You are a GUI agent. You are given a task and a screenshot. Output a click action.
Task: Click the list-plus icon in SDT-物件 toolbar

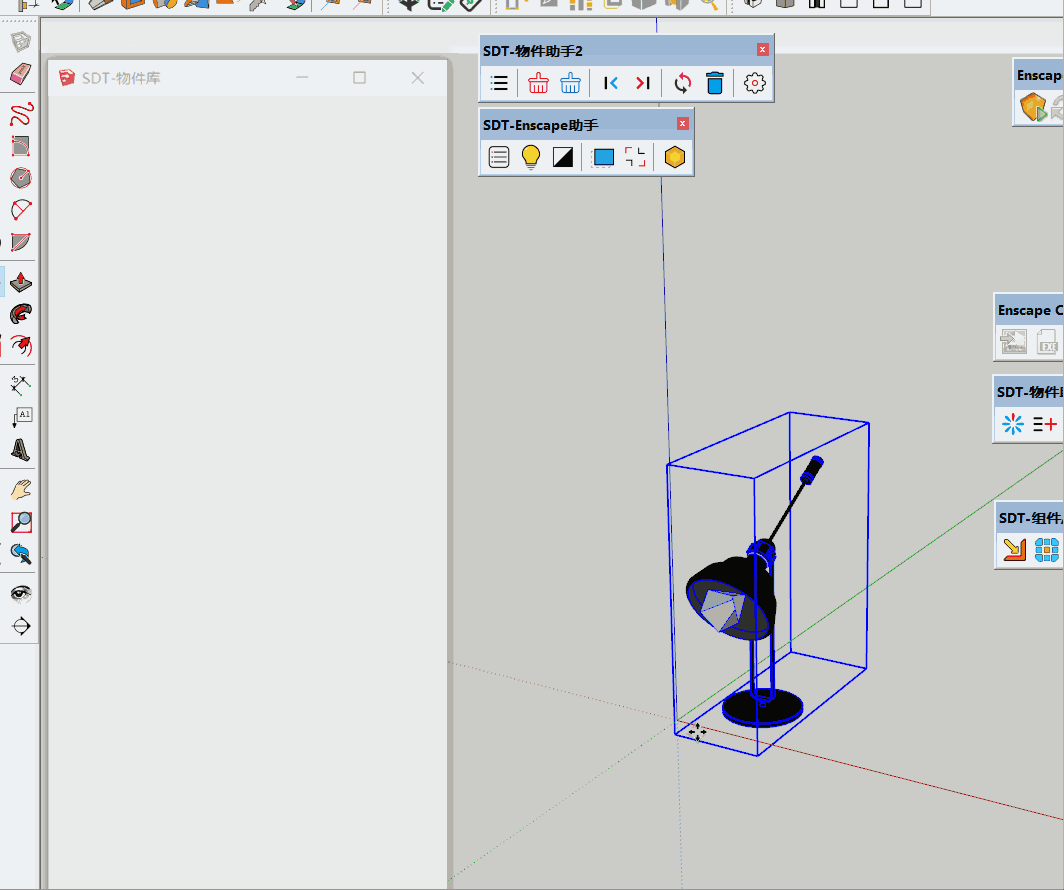click(1045, 424)
